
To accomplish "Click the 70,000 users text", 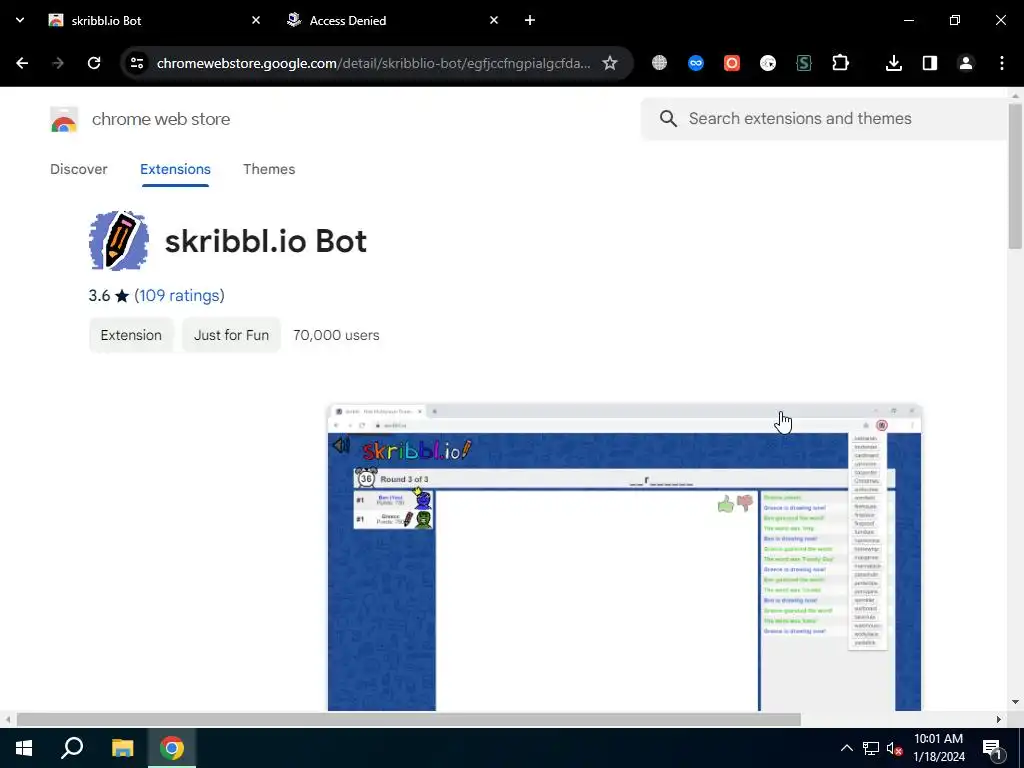I will [336, 335].
